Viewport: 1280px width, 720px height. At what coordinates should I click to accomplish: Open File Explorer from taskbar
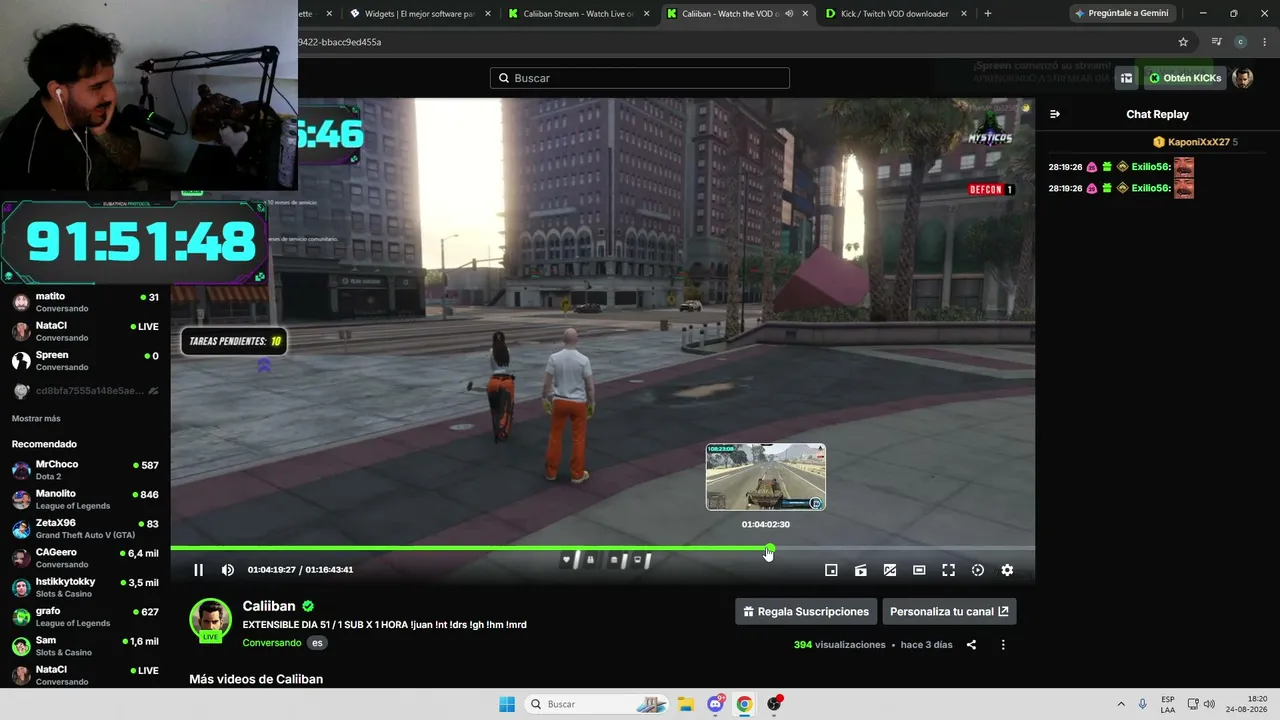click(686, 704)
